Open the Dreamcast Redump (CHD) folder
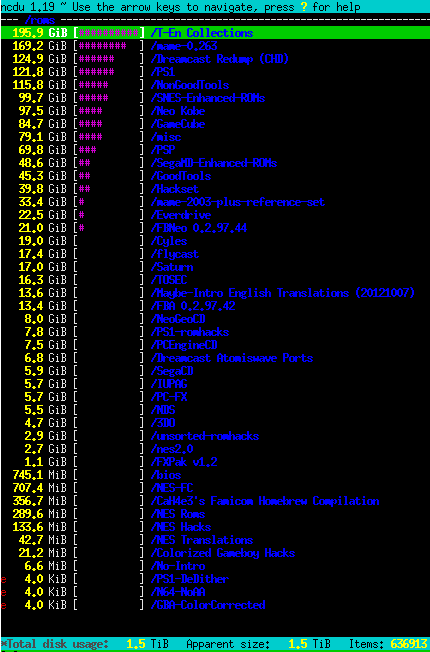Viewport: 430px width, 652px height. pos(220,59)
